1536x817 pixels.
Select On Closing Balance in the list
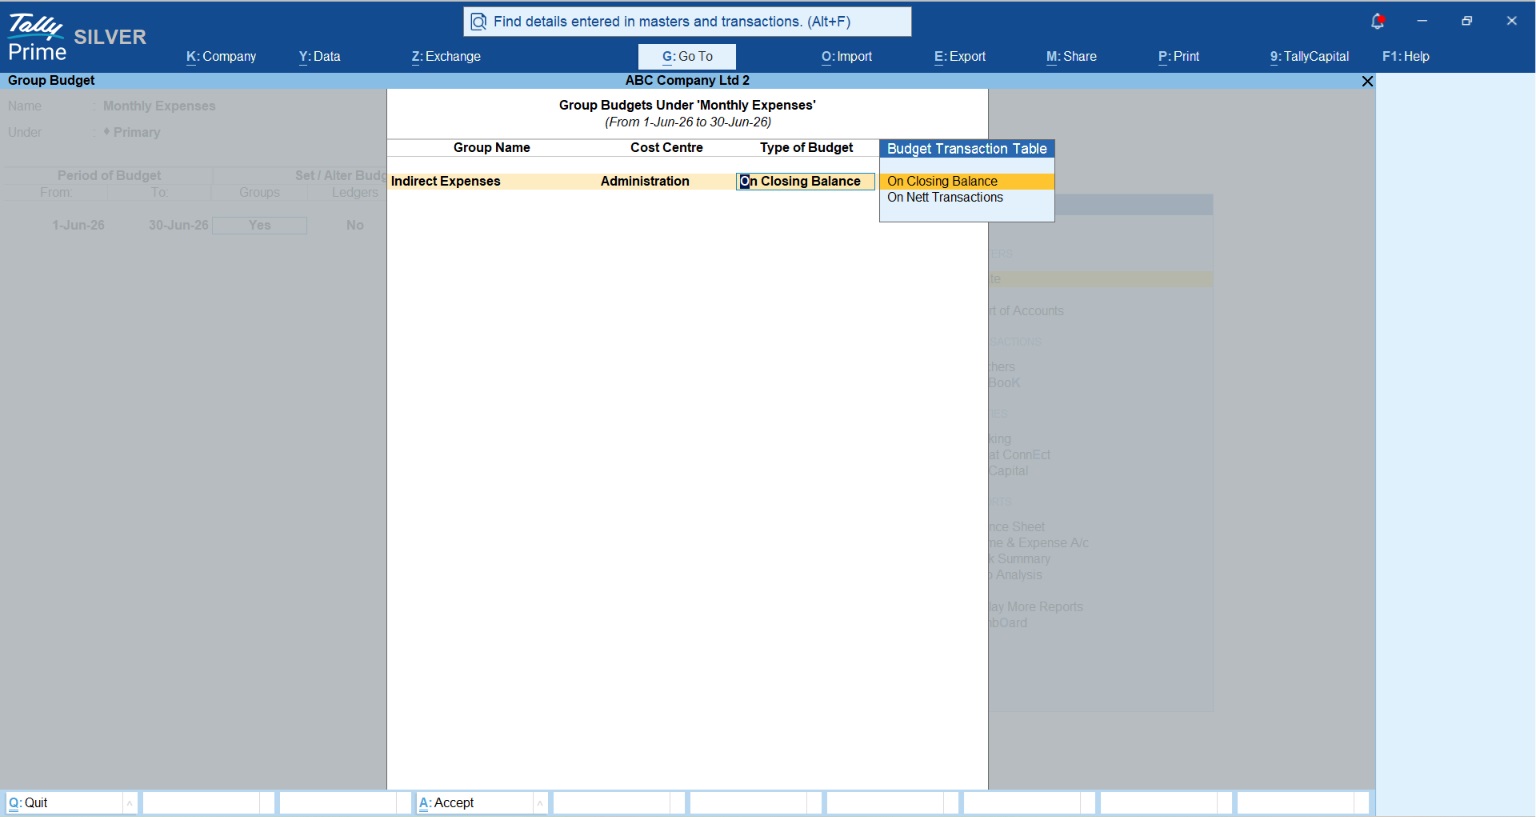pos(966,181)
